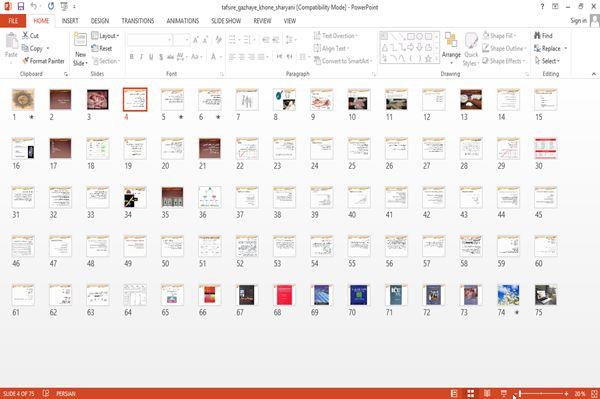This screenshot has width=600, height=399.
Task: Open the Layout dropdown
Action: (x=105, y=36)
